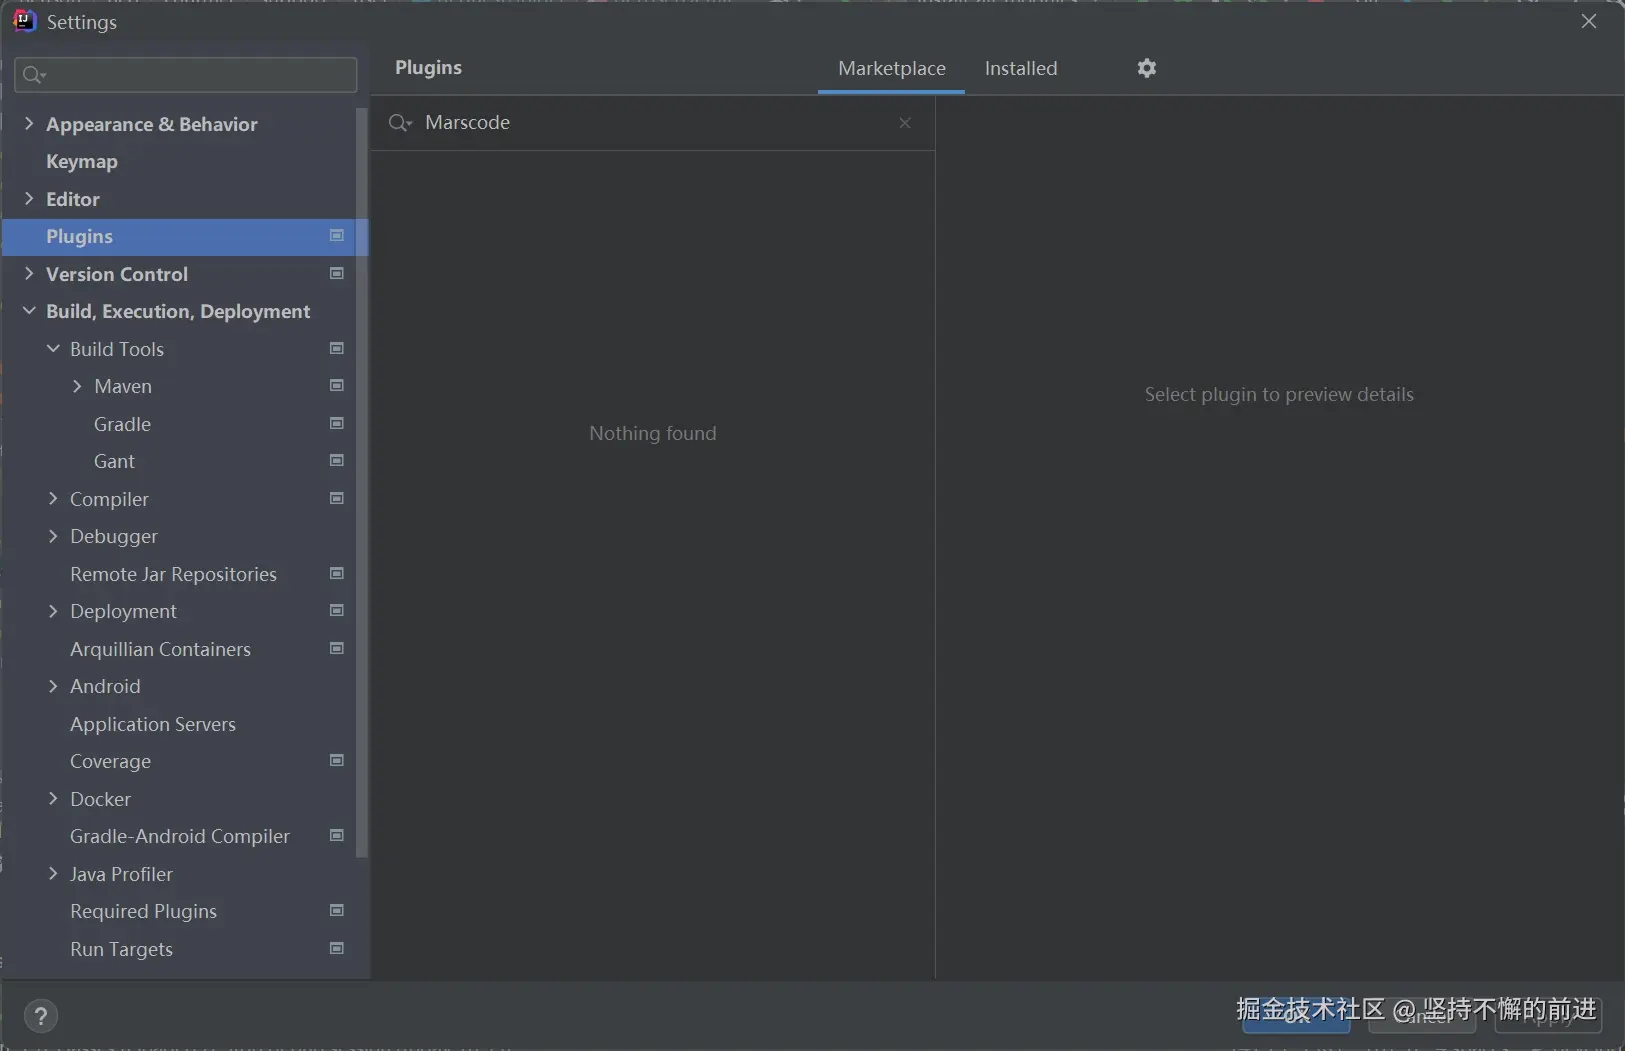Image resolution: width=1625 pixels, height=1051 pixels.
Task: Open the plugins gear settings menu
Action: 1147,68
